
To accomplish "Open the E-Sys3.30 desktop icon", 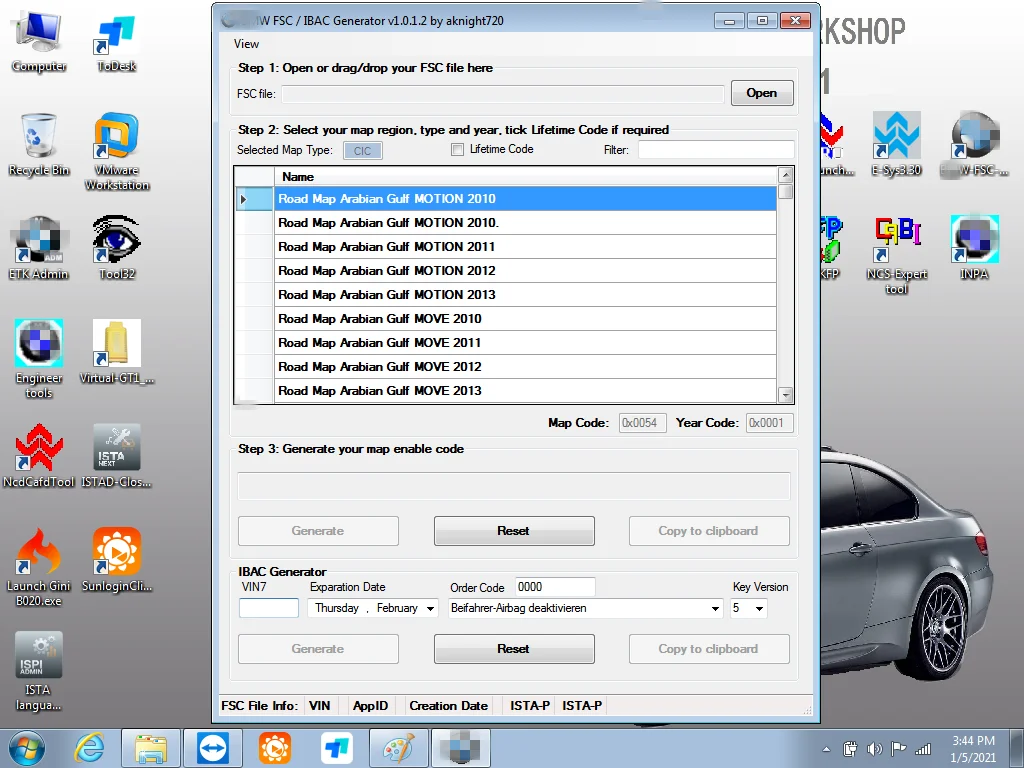I will click(896, 144).
